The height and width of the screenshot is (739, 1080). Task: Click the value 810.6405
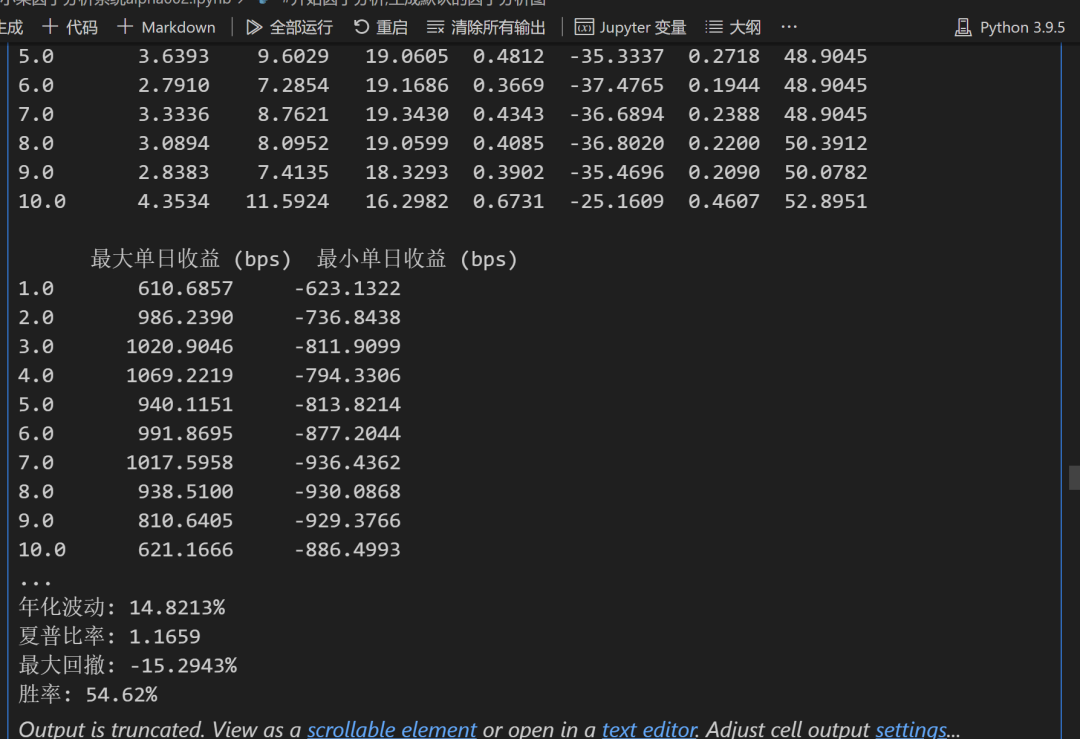[x=185, y=521]
